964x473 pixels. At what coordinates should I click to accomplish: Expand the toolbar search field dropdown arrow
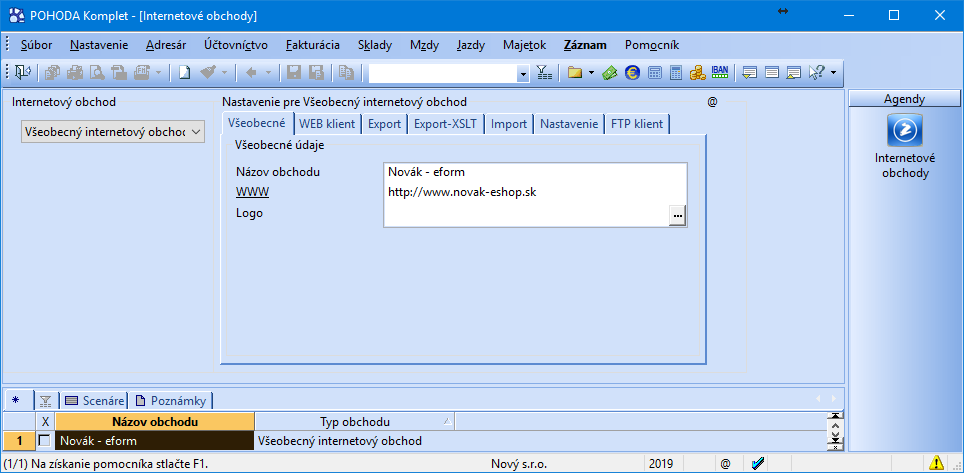[x=523, y=73]
